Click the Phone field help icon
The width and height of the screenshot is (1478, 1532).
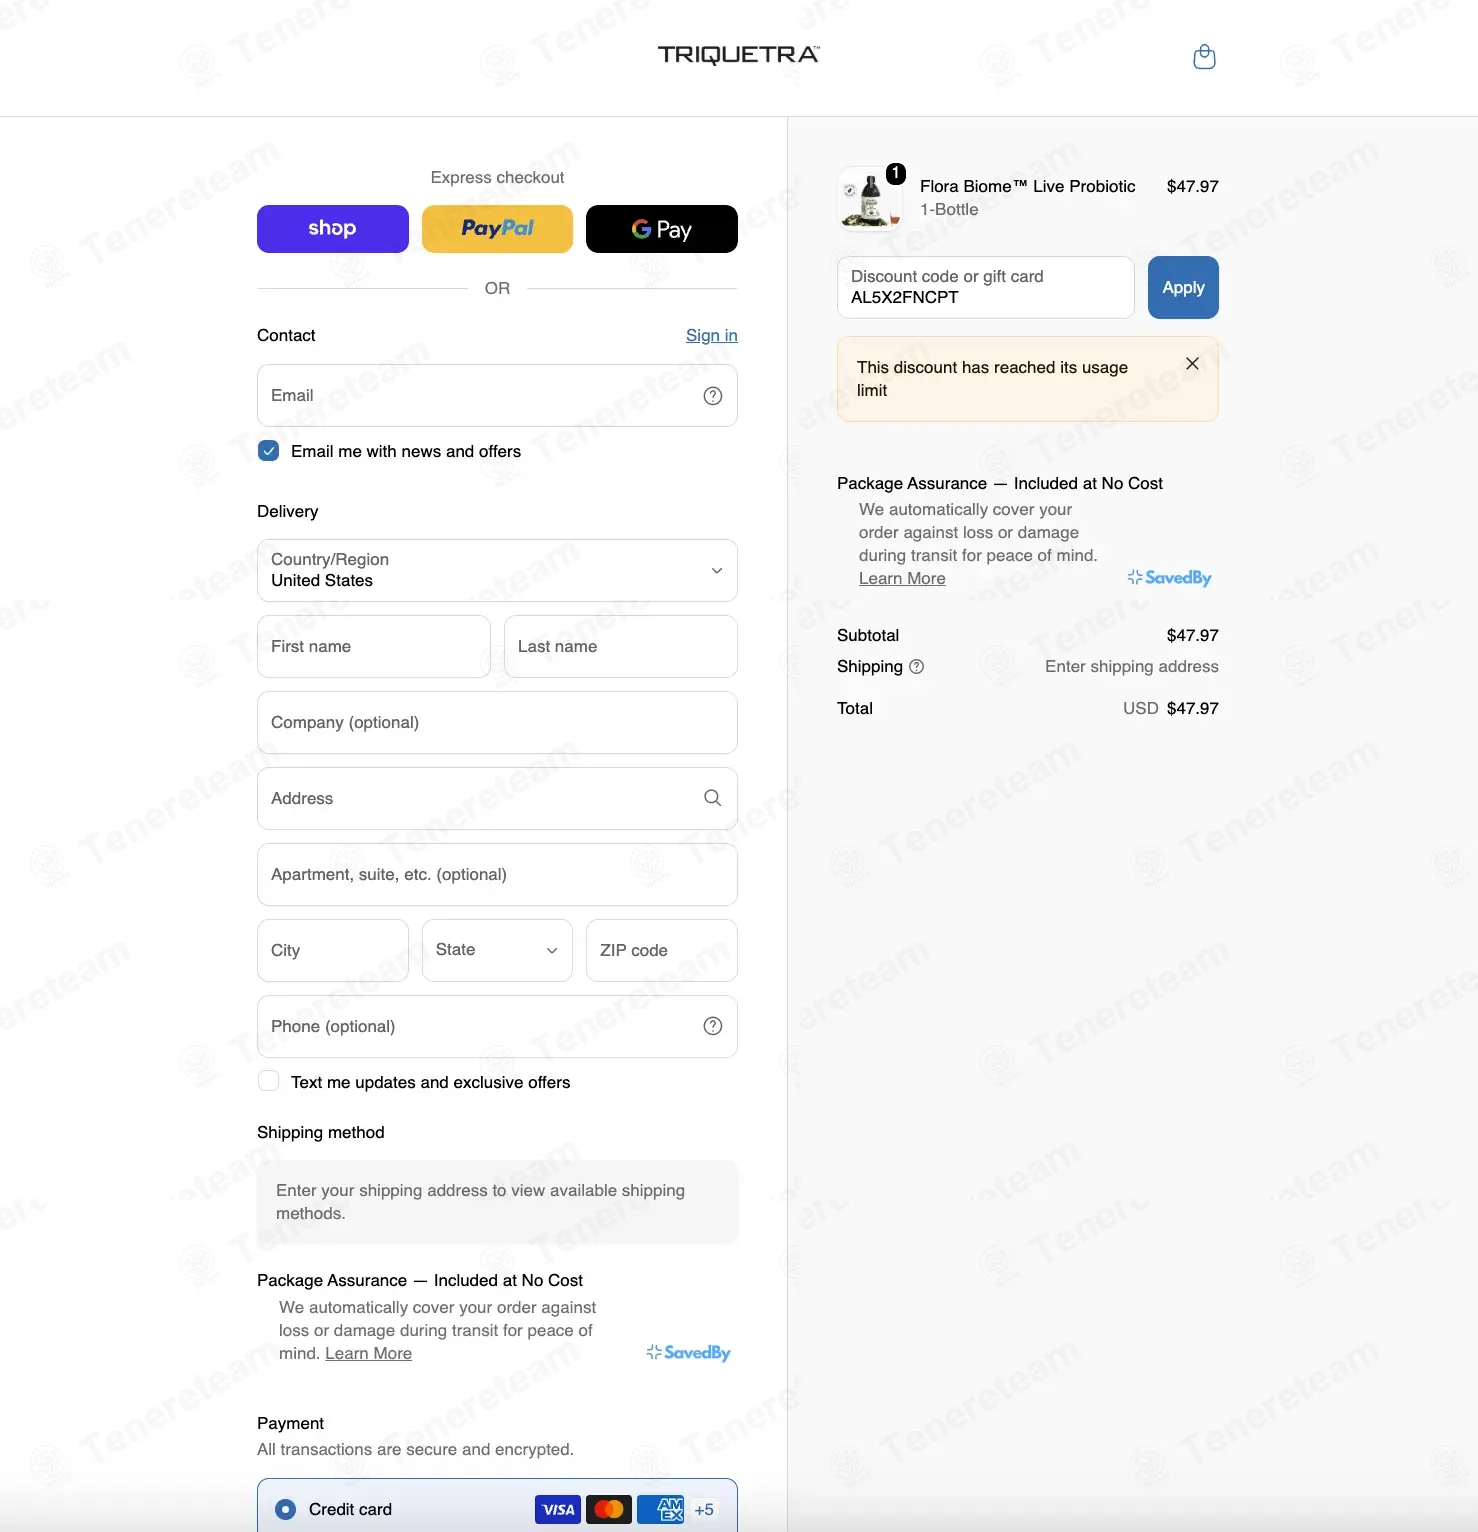(713, 1026)
